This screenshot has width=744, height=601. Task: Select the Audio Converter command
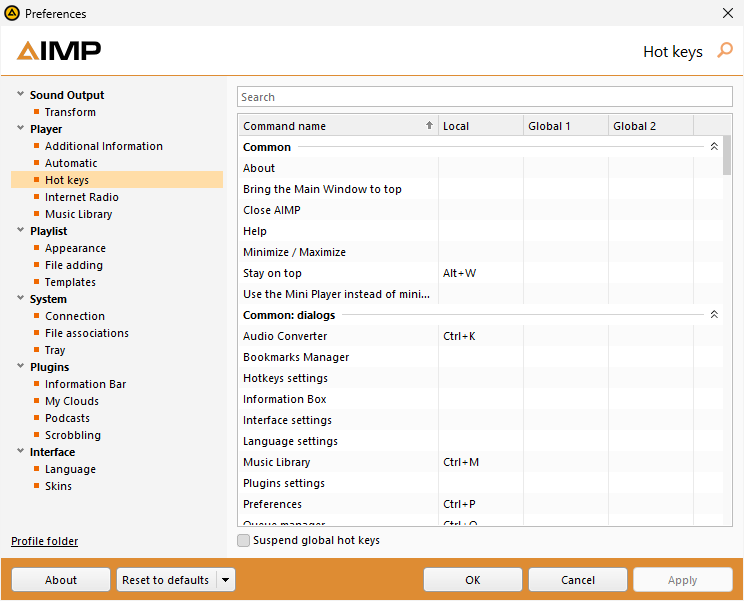480,336
